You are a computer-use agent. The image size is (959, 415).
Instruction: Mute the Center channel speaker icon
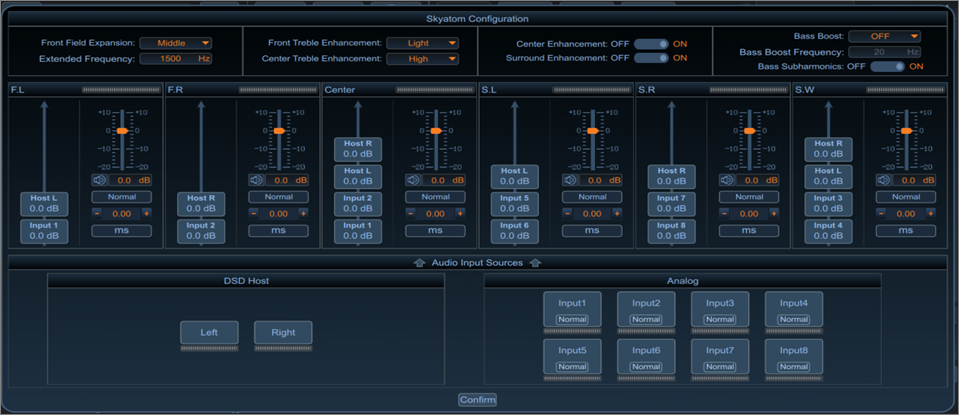coord(413,180)
